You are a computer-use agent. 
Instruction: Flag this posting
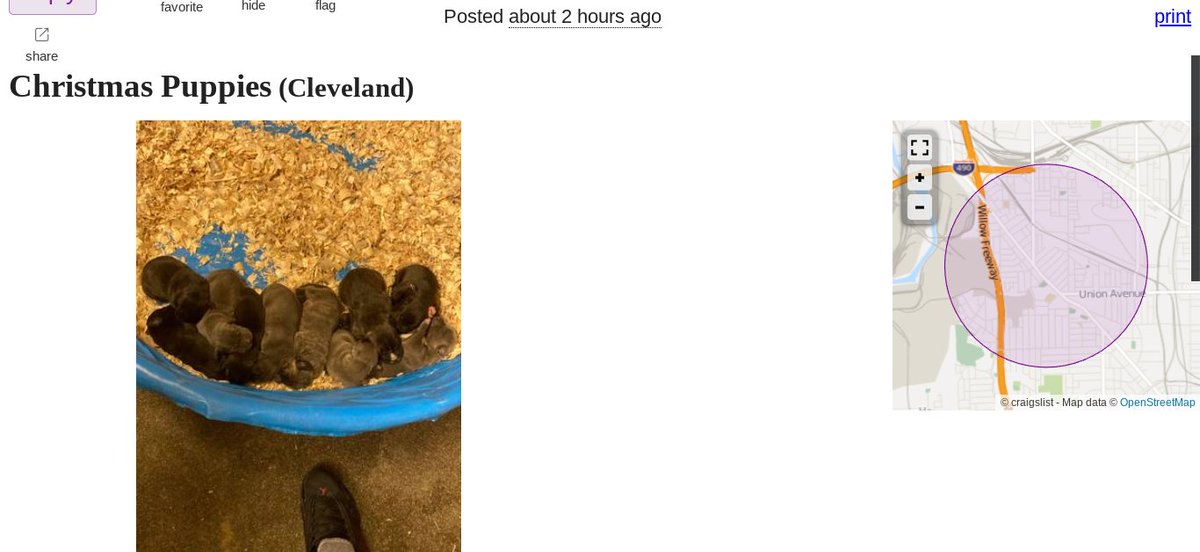pos(325,6)
